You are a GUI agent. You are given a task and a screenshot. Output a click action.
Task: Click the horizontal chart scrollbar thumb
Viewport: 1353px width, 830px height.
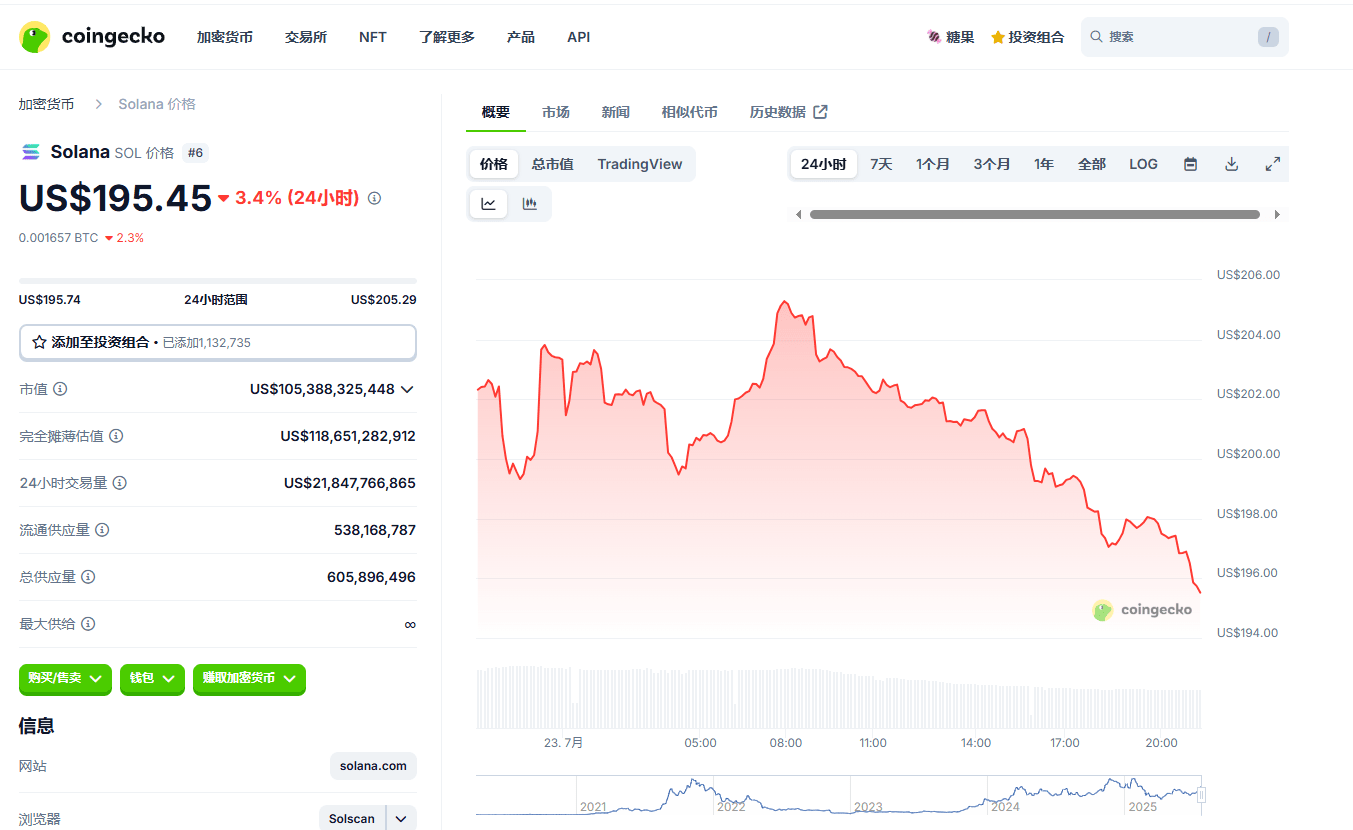pyautogui.click(x=1035, y=215)
